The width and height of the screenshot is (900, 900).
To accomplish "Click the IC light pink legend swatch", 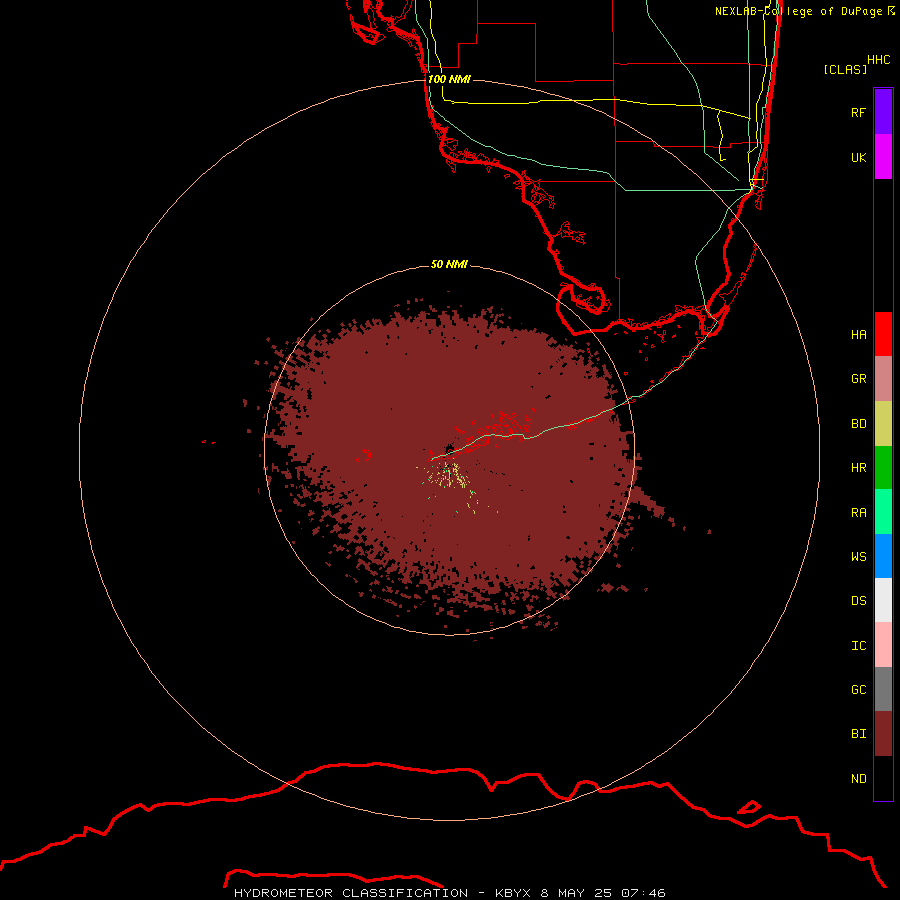I will click(883, 645).
